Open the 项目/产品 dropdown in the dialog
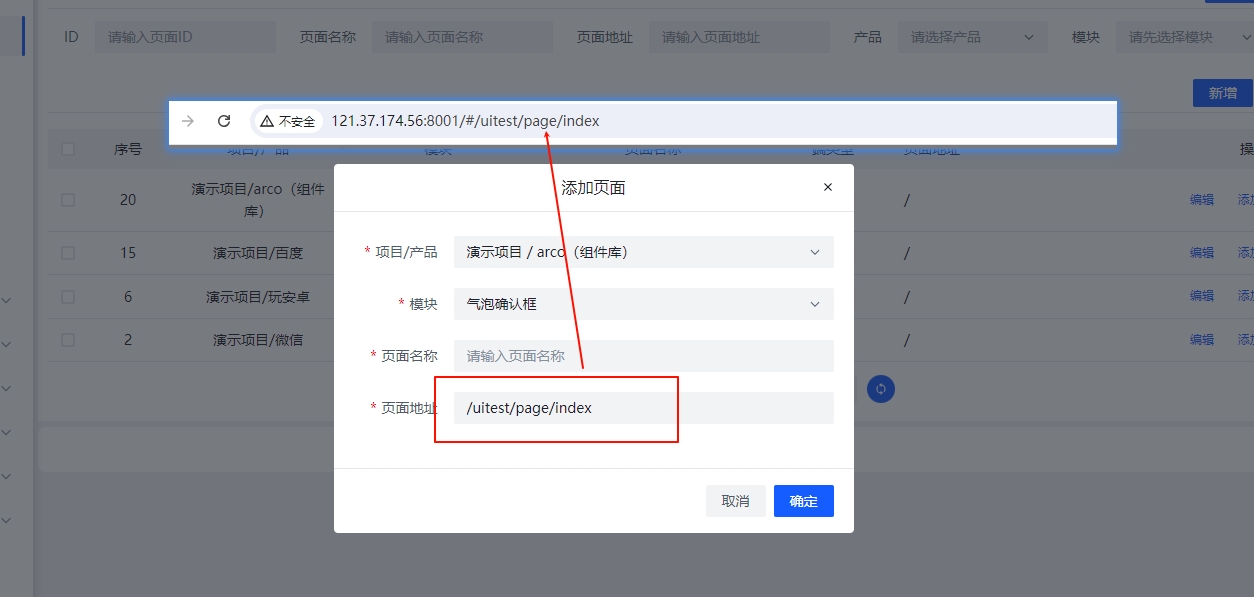Viewport: 1254px width, 597px height. 643,252
